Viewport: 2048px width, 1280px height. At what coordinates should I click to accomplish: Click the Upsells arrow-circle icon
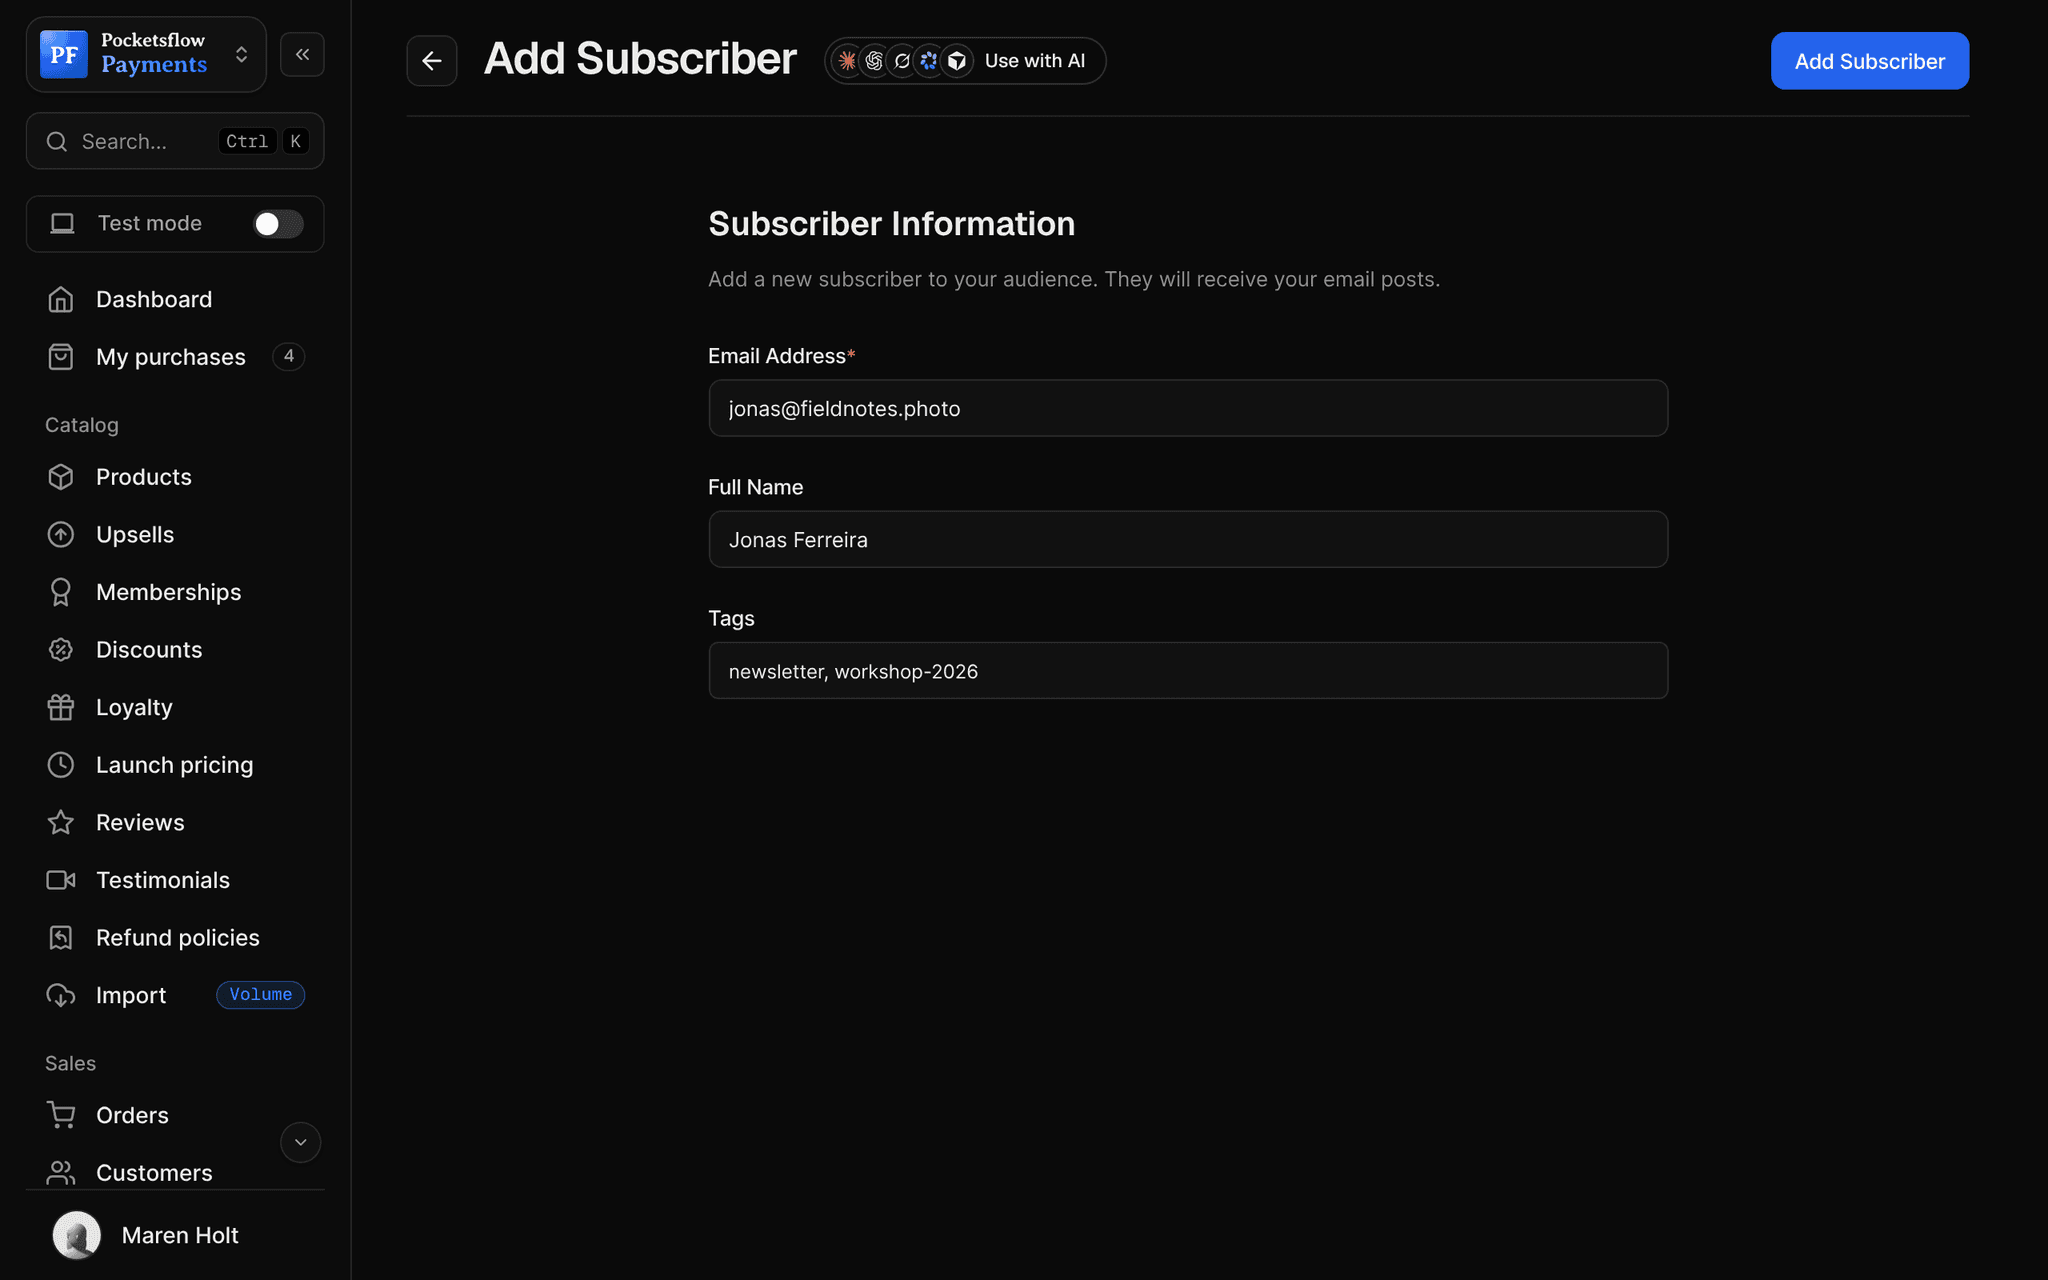61,535
